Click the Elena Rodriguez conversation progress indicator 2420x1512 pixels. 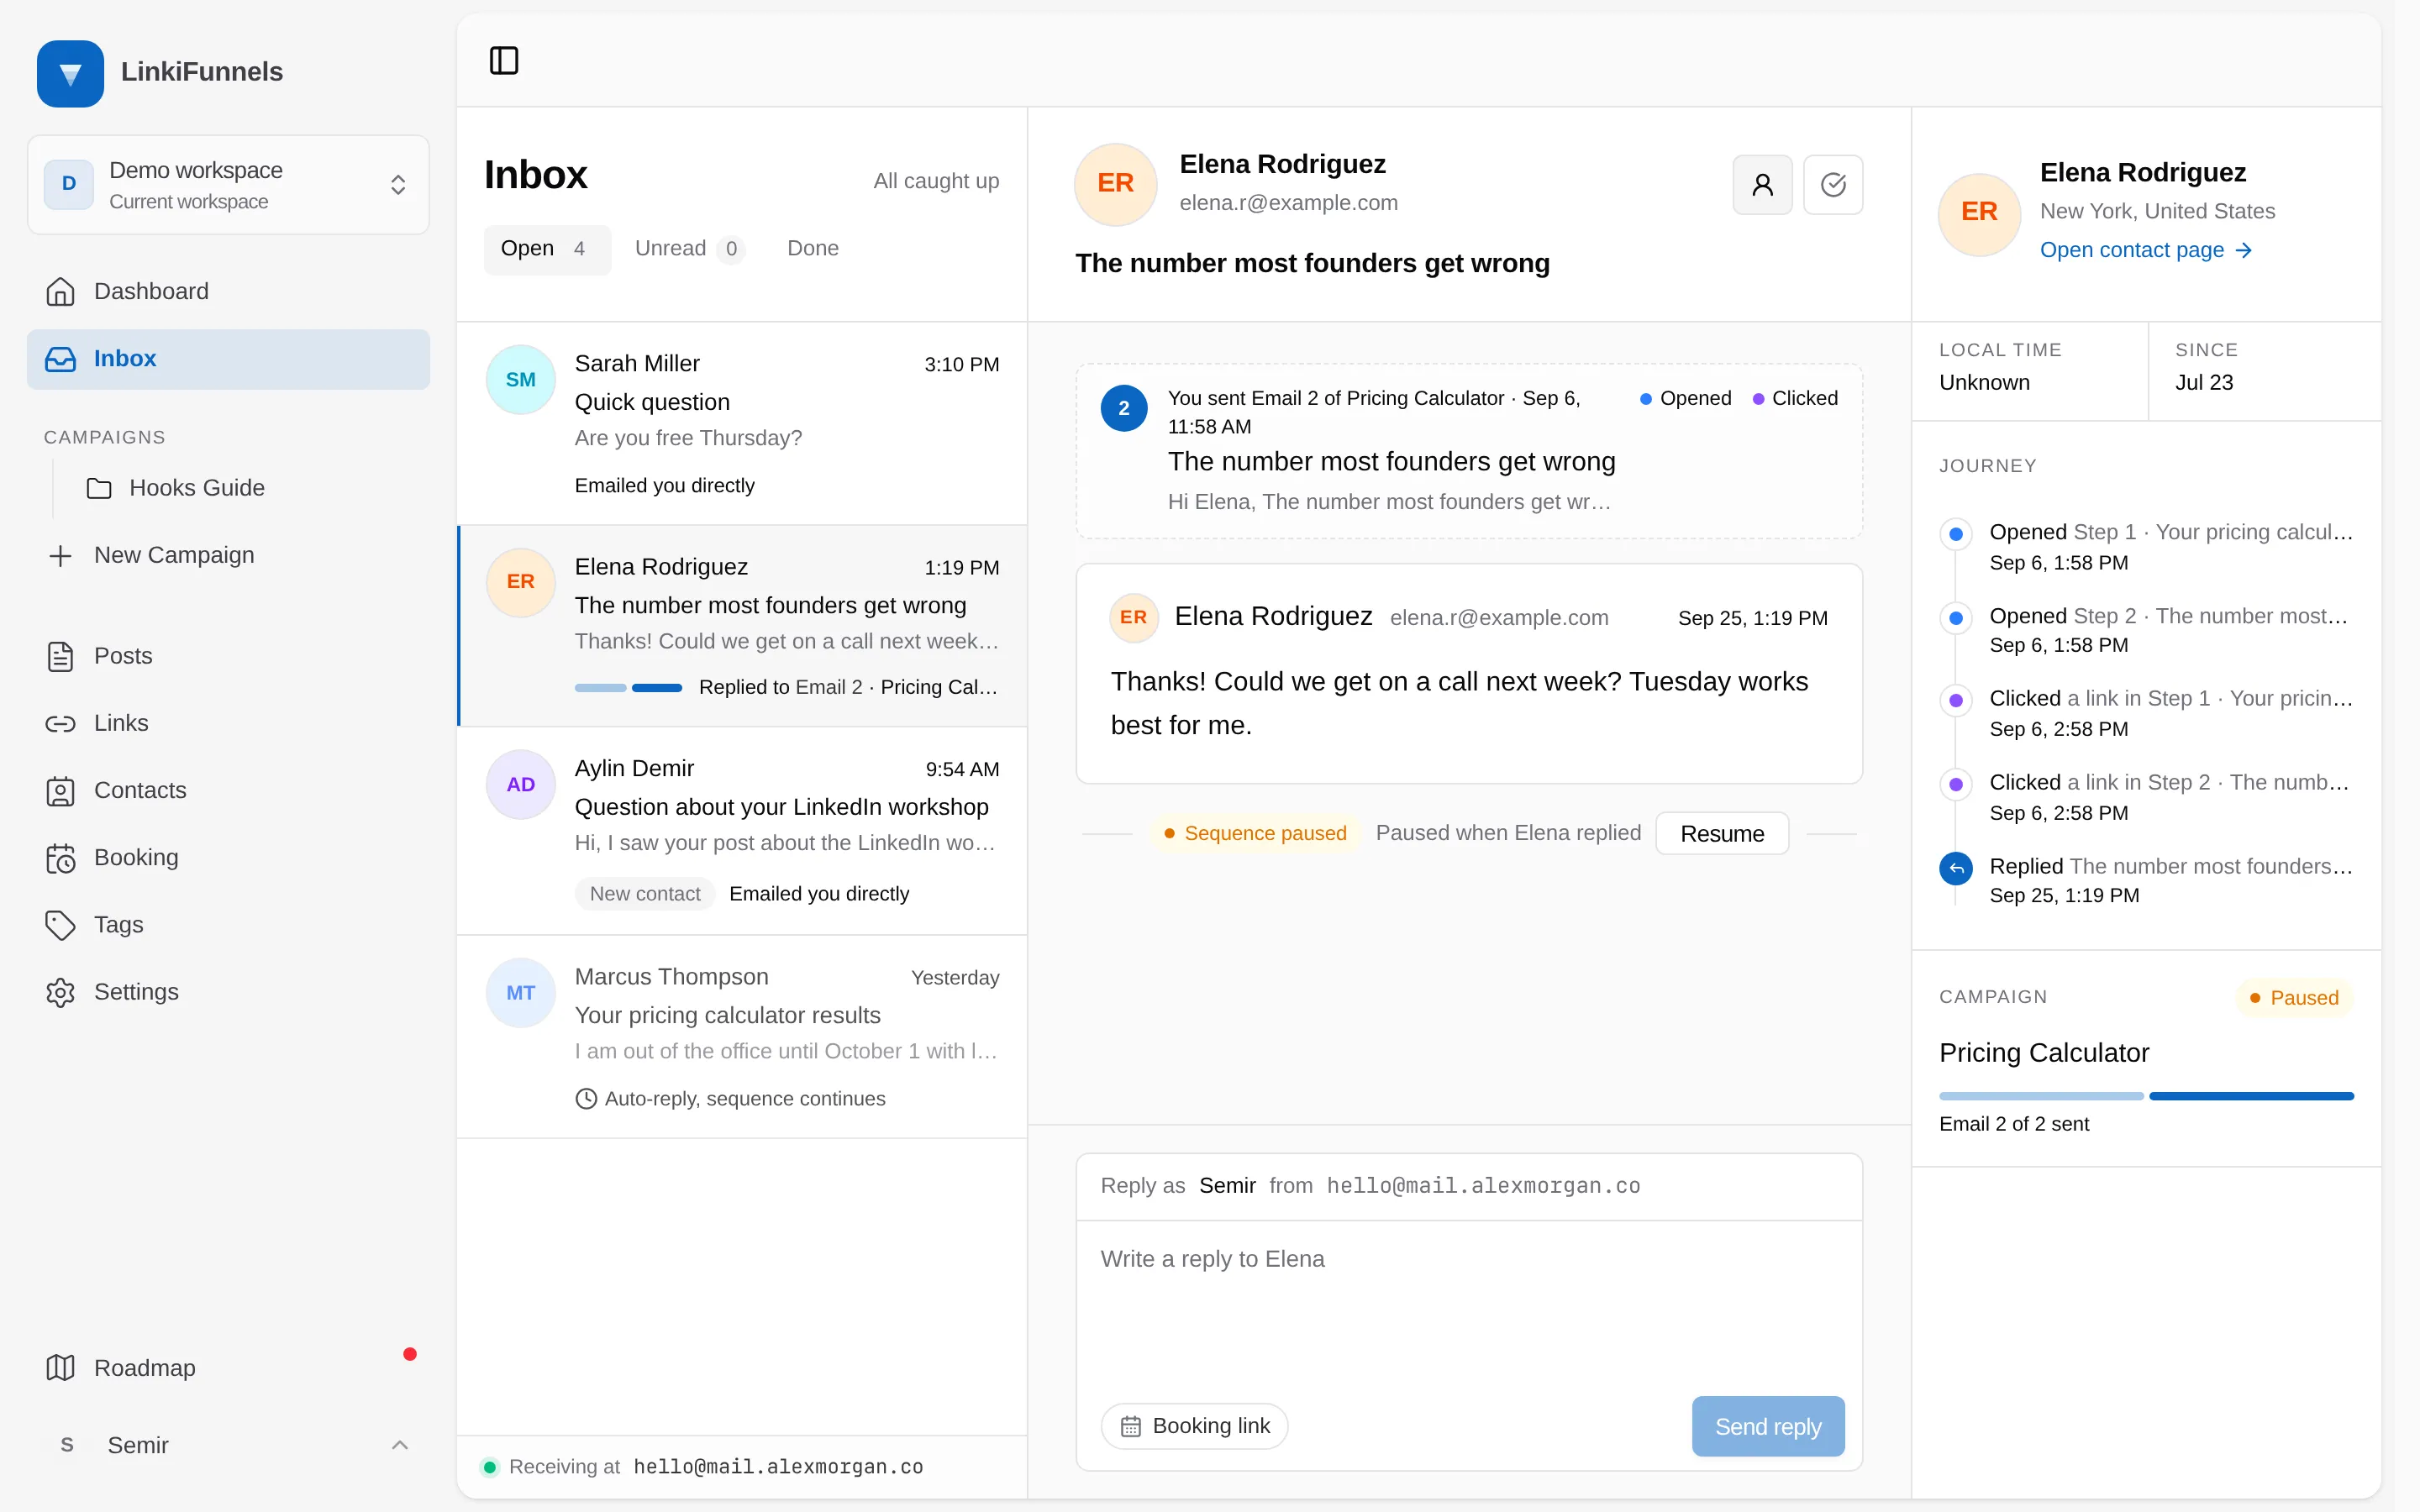click(x=628, y=688)
